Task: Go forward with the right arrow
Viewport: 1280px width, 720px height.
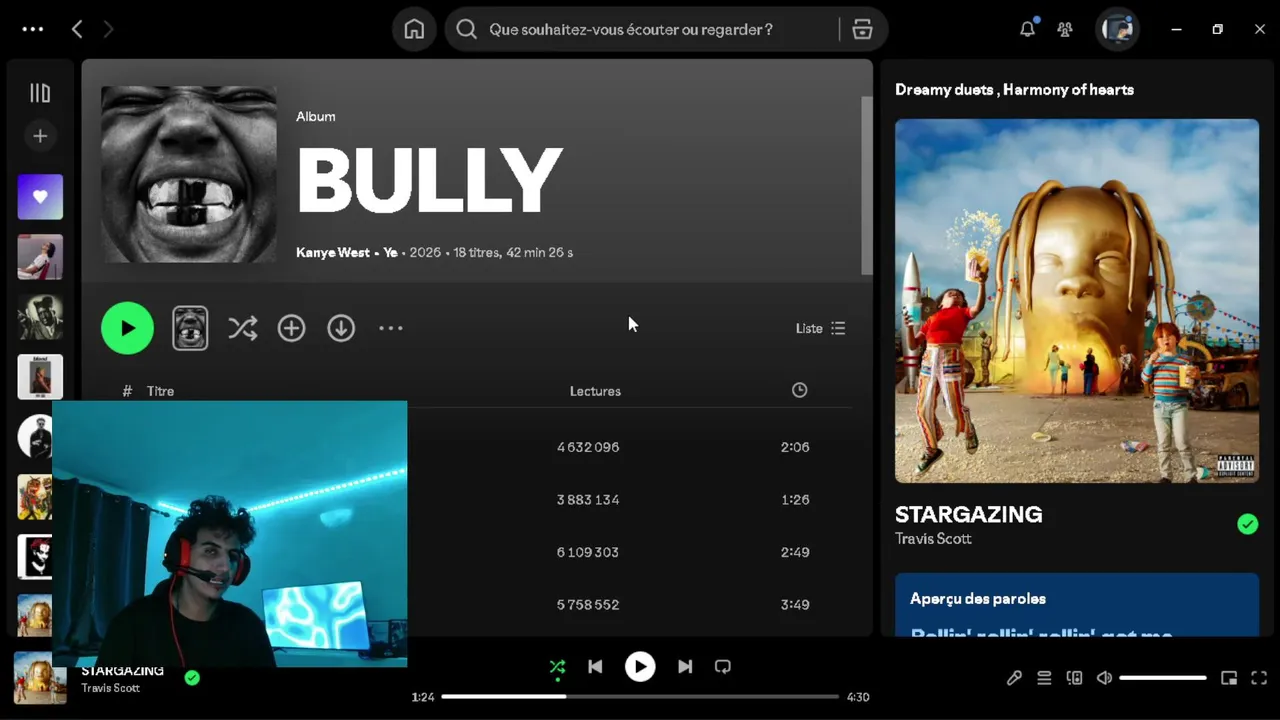Action: (x=108, y=29)
